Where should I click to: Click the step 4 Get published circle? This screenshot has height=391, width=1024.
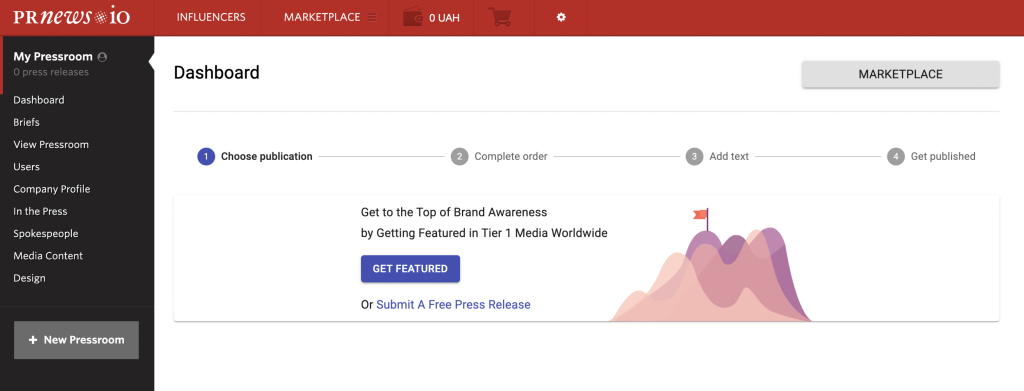tap(896, 157)
